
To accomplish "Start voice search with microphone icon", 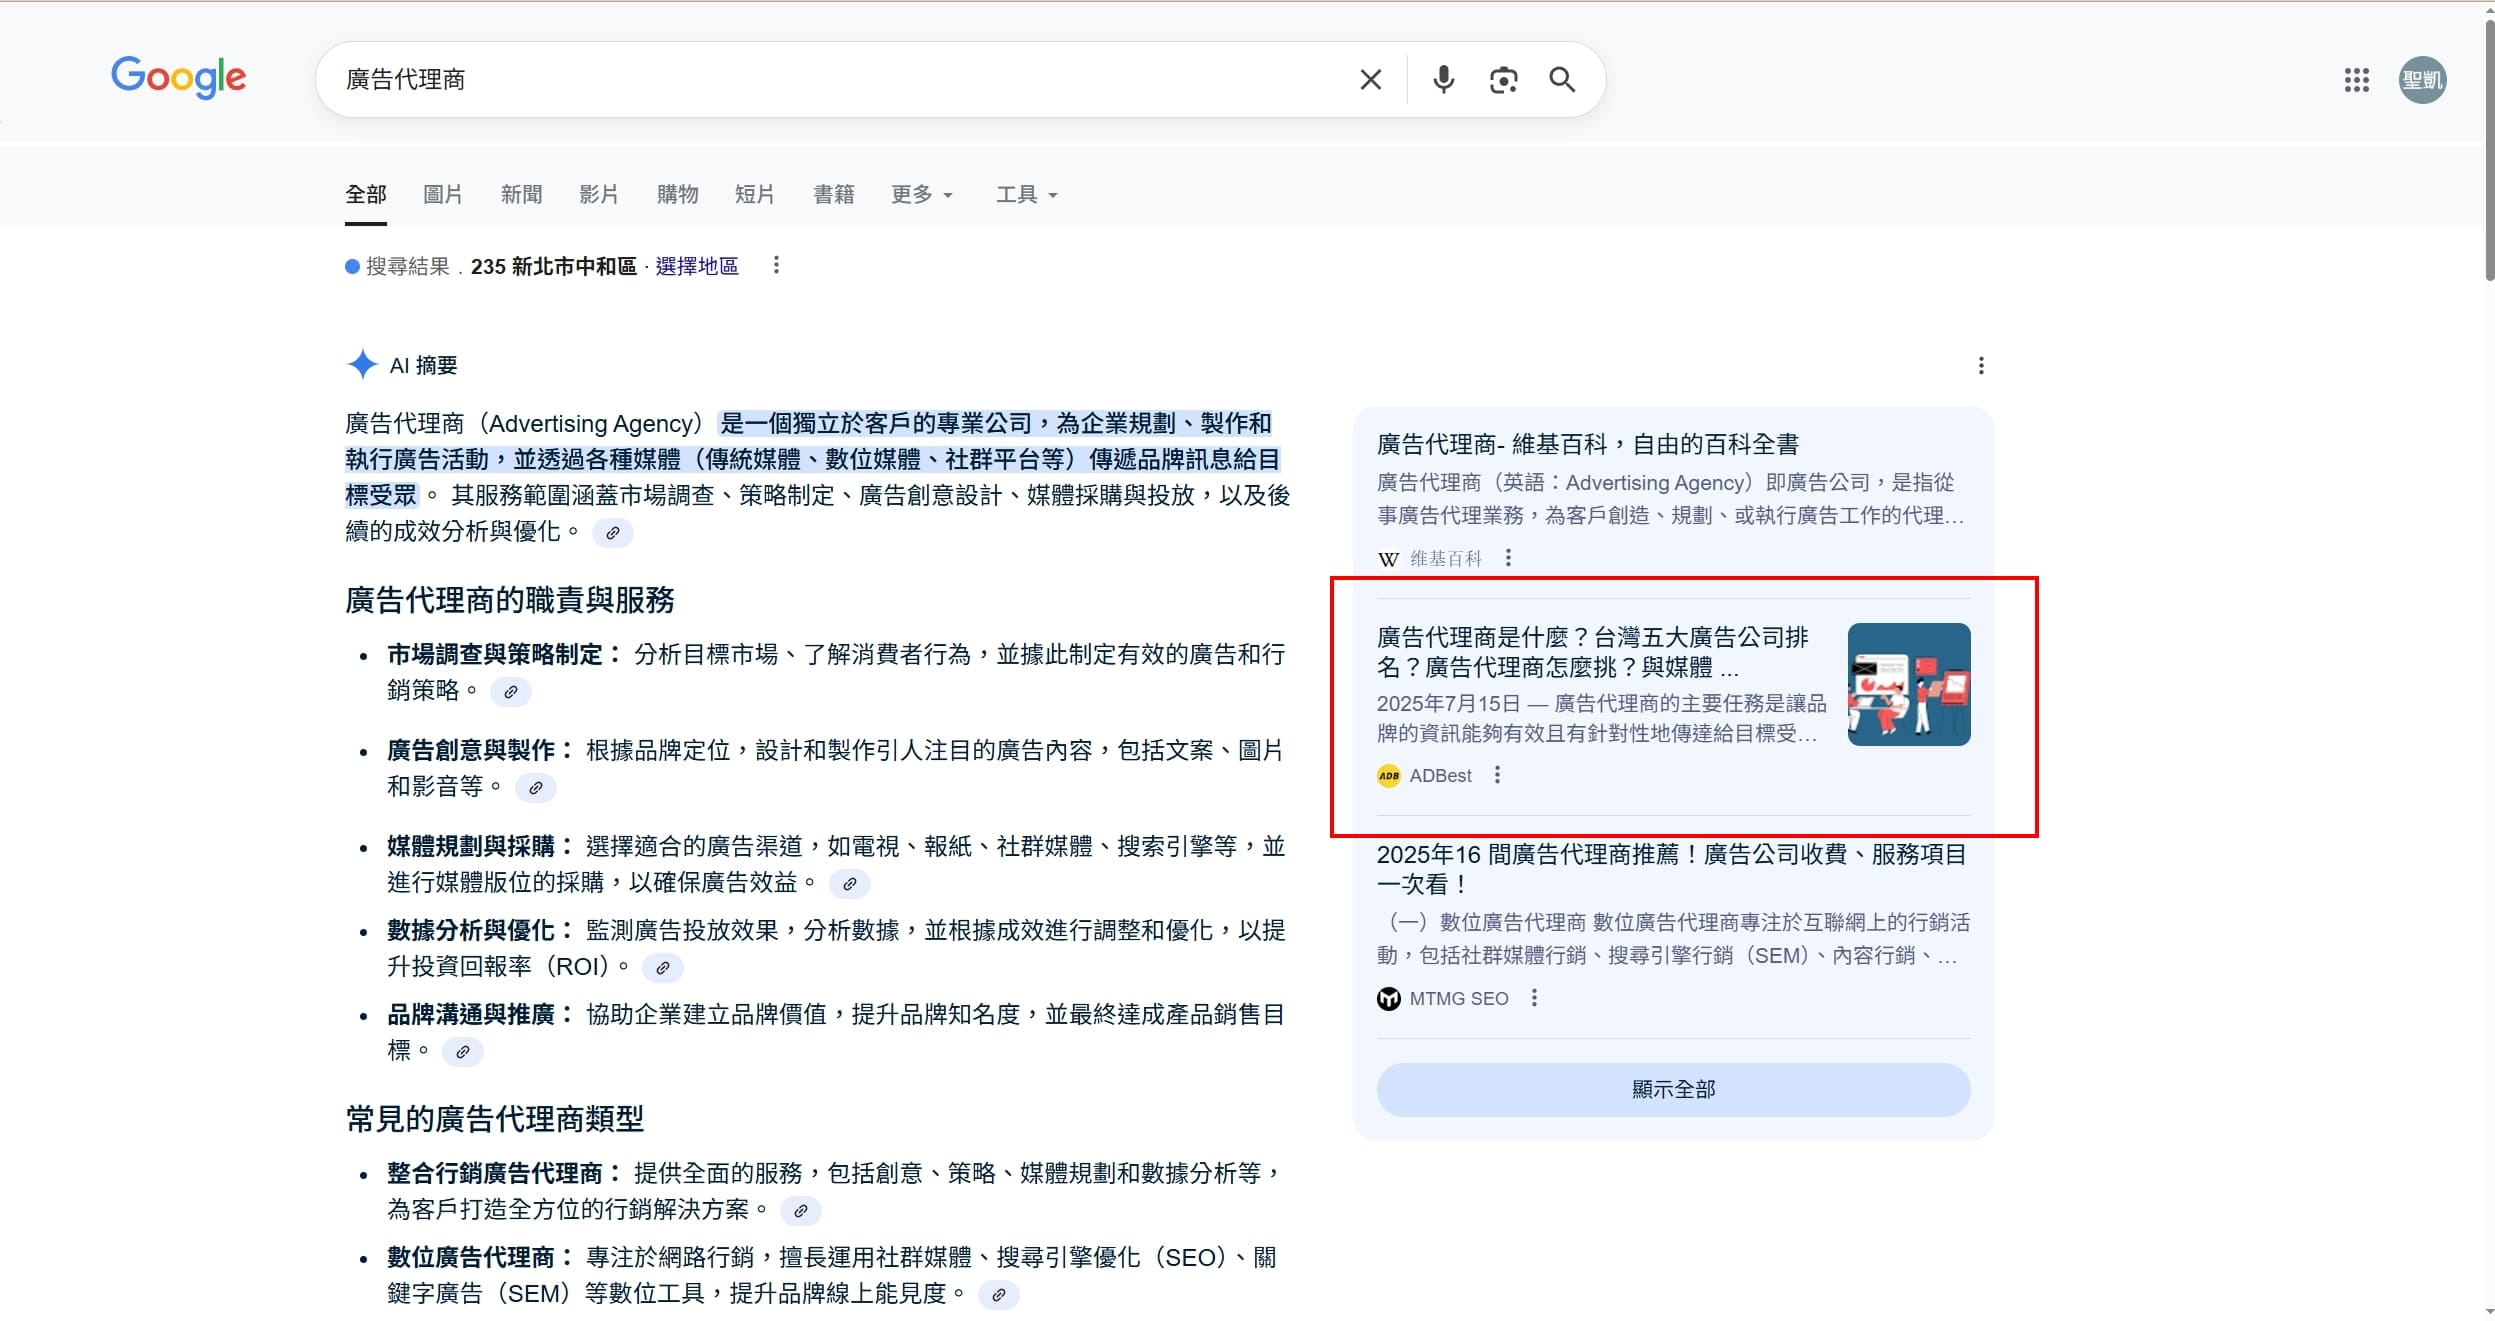I will (1443, 80).
